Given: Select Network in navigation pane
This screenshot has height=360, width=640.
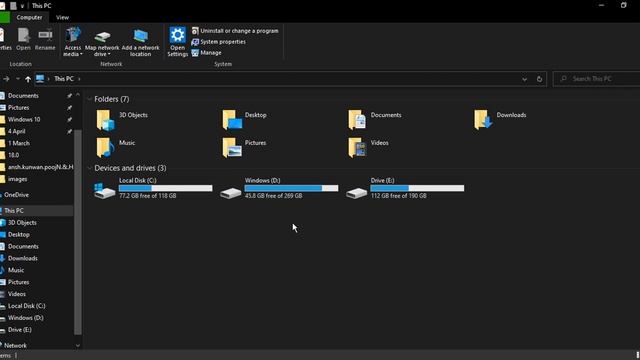Looking at the screenshot, I should (x=15, y=346).
